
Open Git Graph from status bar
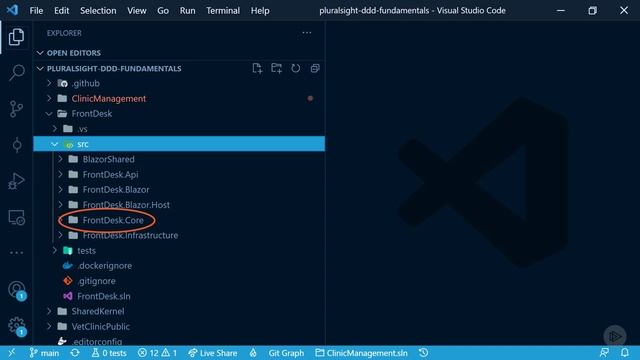286,353
